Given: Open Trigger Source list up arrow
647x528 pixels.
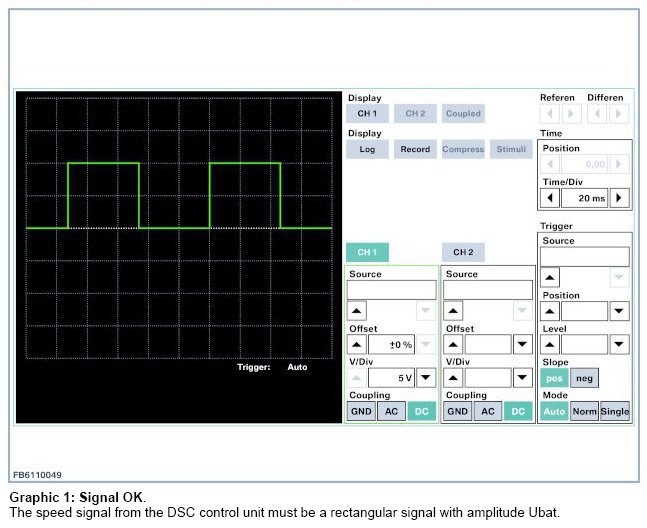Looking at the screenshot, I should [x=550, y=278].
